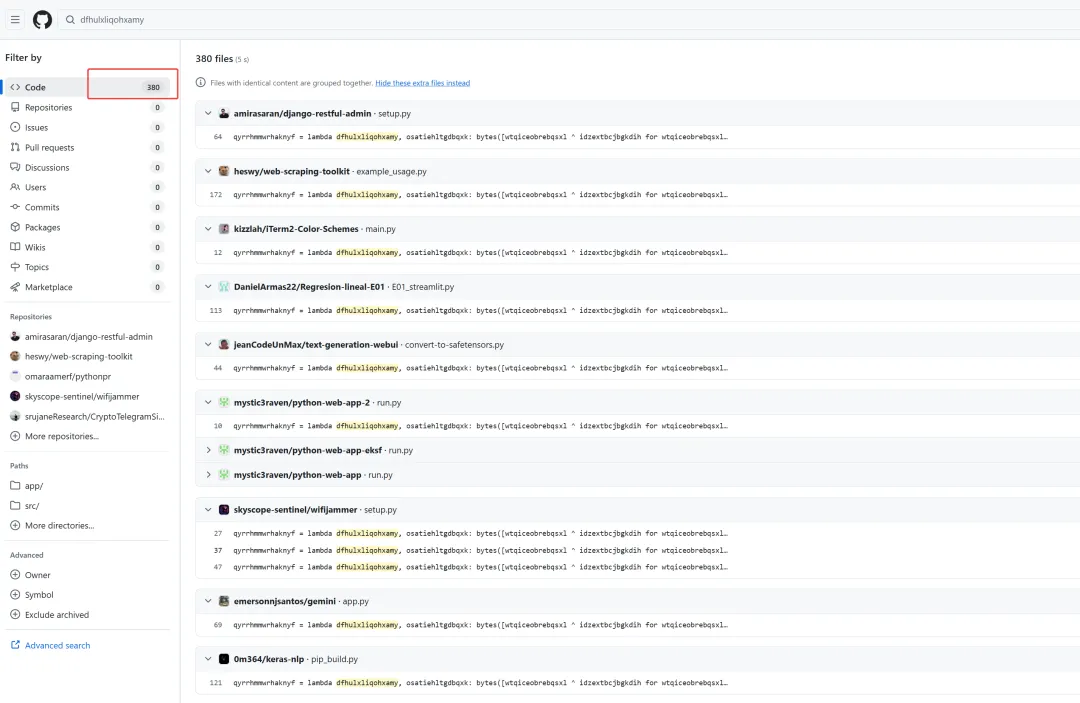Open the hamburger navigation menu

(15, 19)
